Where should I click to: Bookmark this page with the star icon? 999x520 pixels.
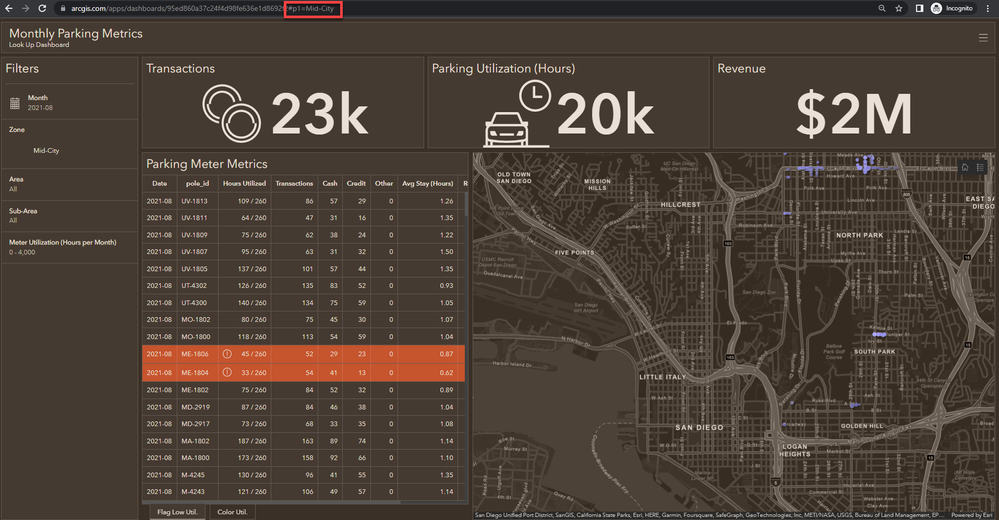click(x=899, y=8)
